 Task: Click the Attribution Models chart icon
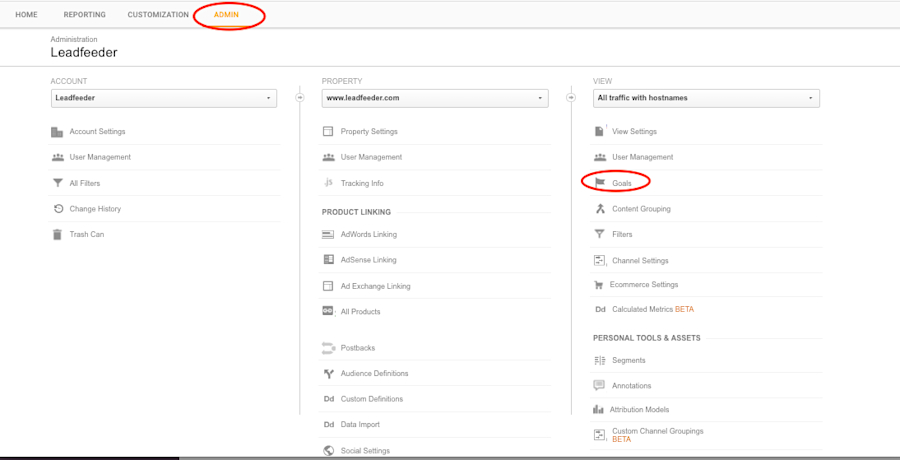tap(599, 409)
